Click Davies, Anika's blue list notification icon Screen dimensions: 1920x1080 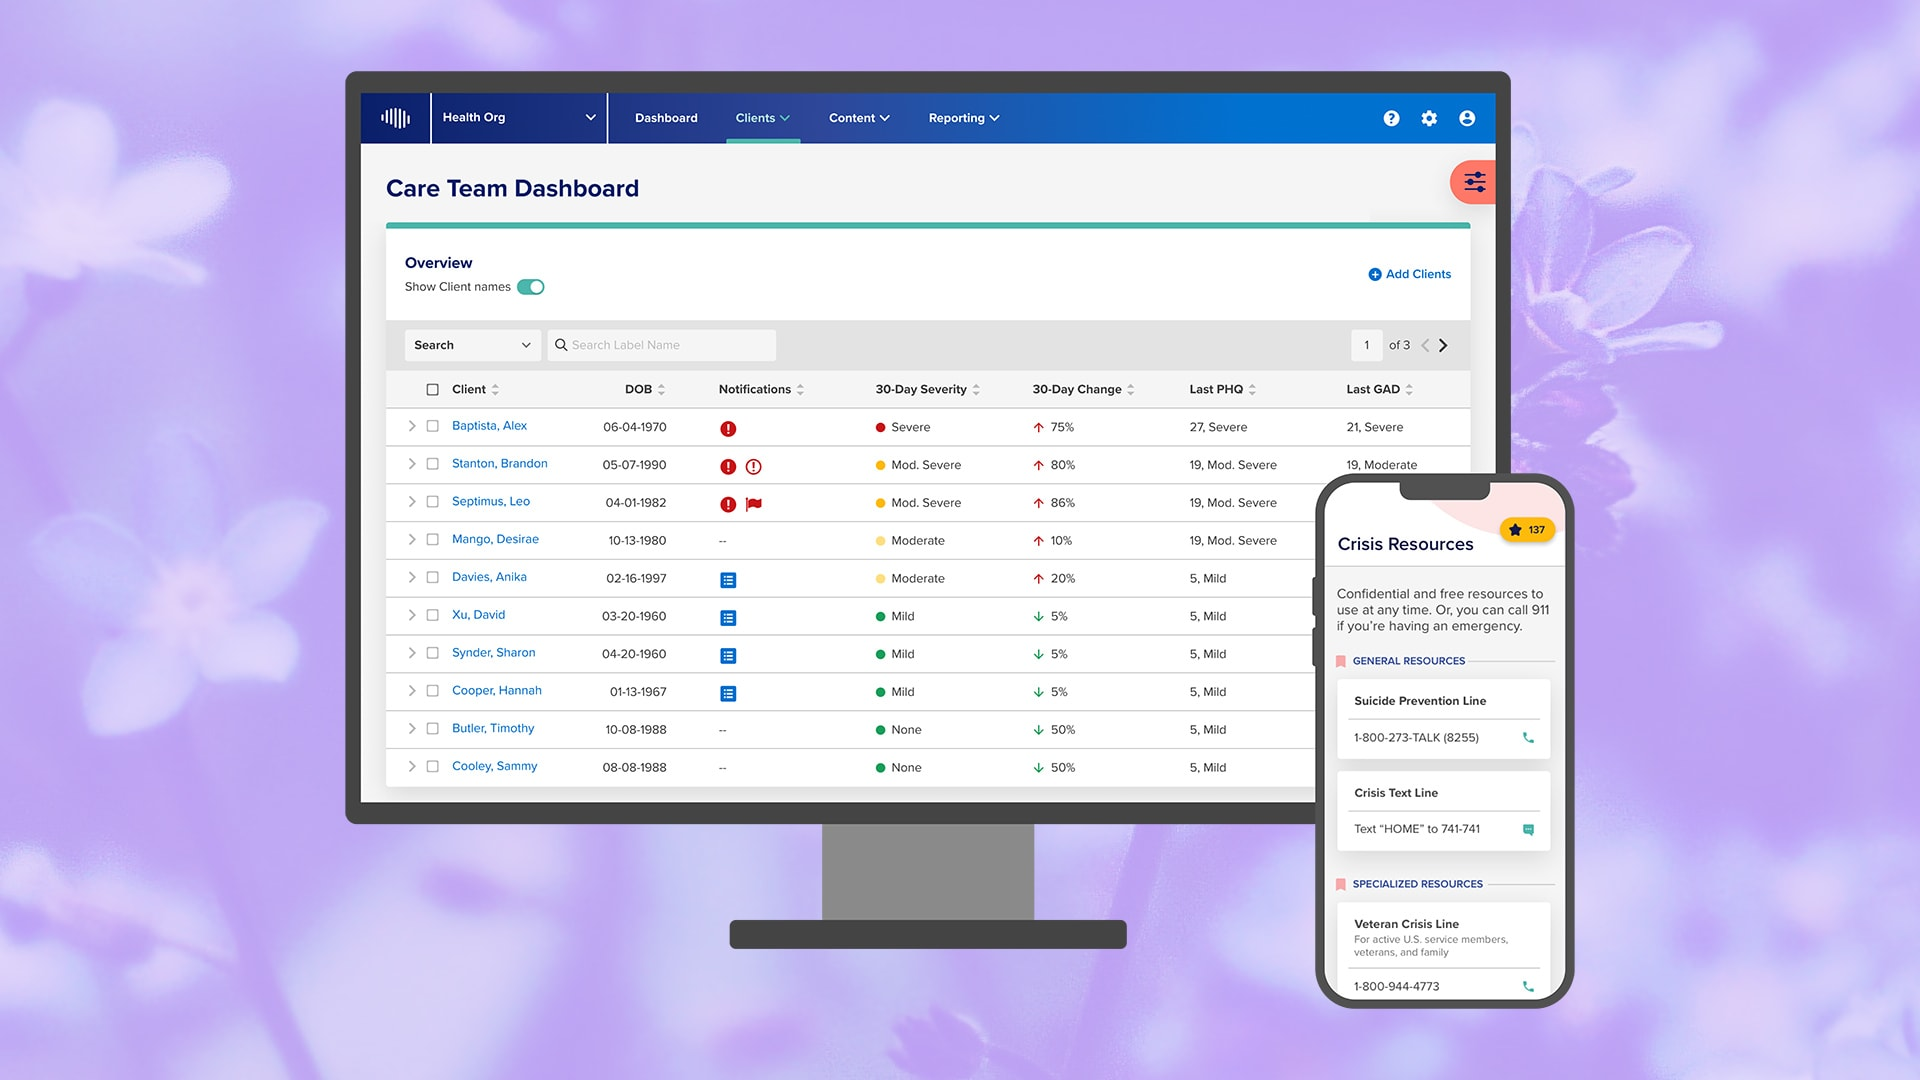pos(728,580)
